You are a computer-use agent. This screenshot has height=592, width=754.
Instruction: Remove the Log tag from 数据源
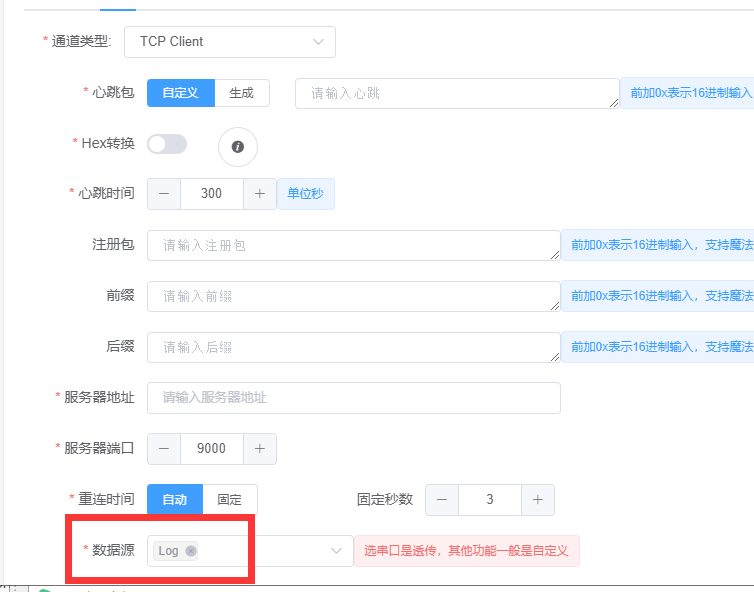pyautogui.click(x=191, y=551)
